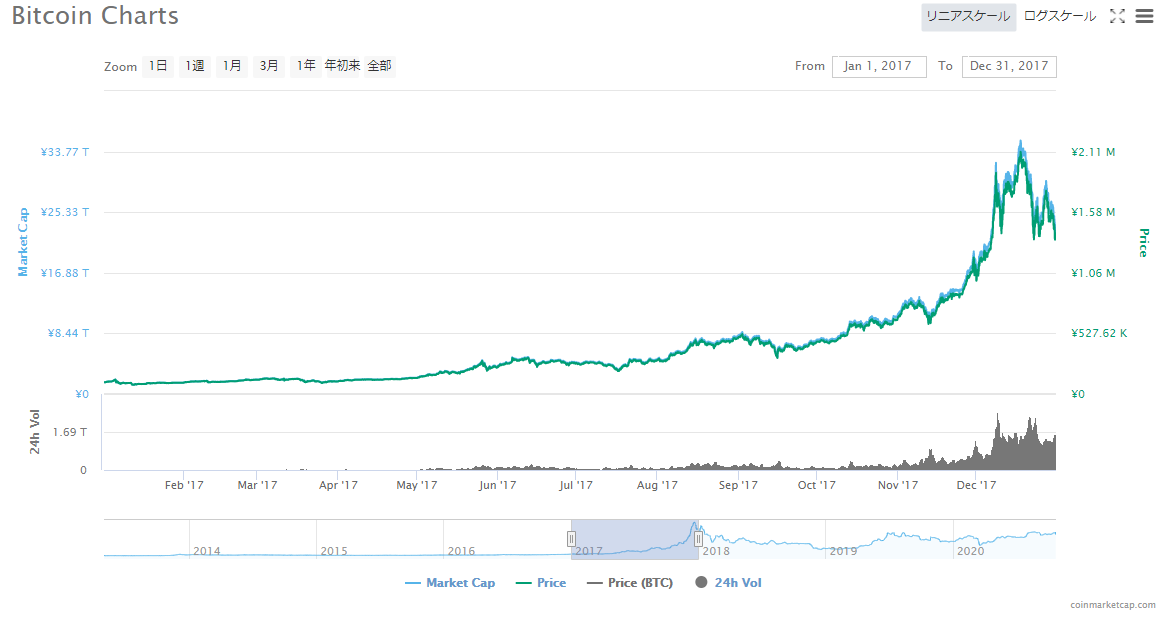Click Apr '17 x-axis label

point(338,485)
